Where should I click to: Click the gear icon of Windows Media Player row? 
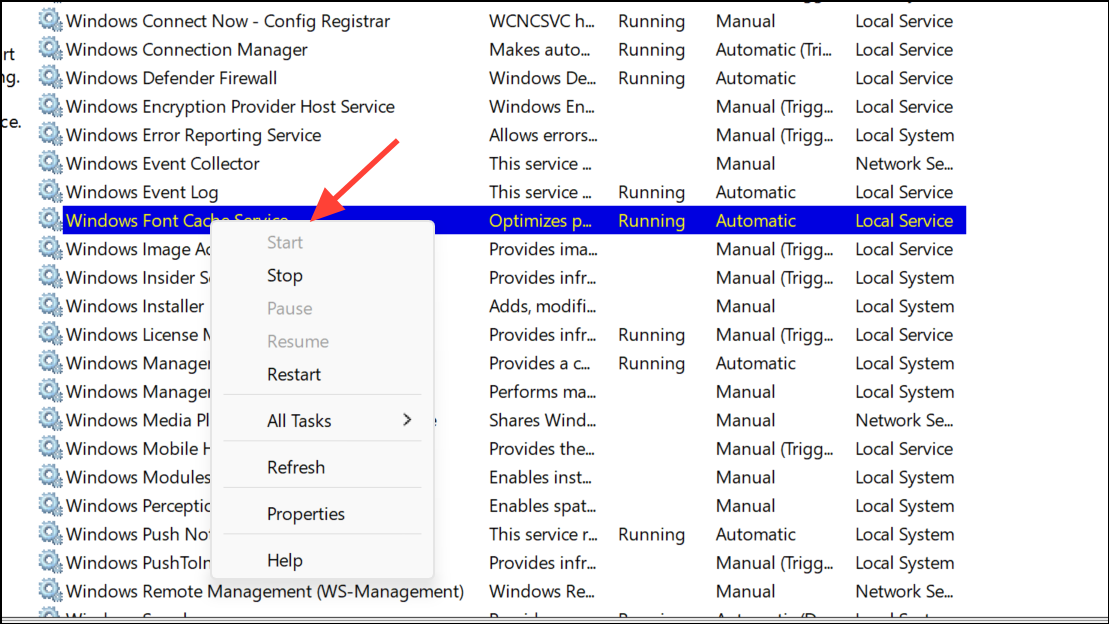50,420
